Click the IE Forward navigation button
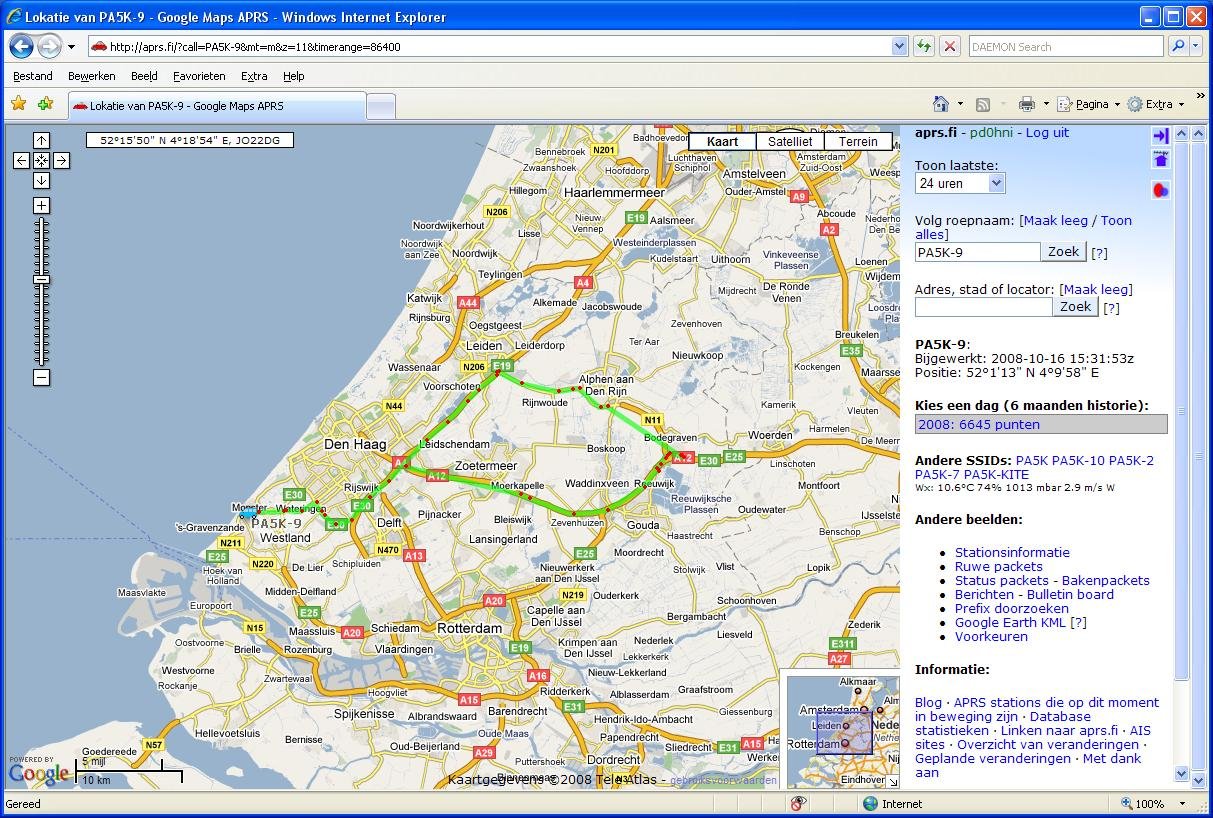The height and width of the screenshot is (818, 1213). coord(49,46)
